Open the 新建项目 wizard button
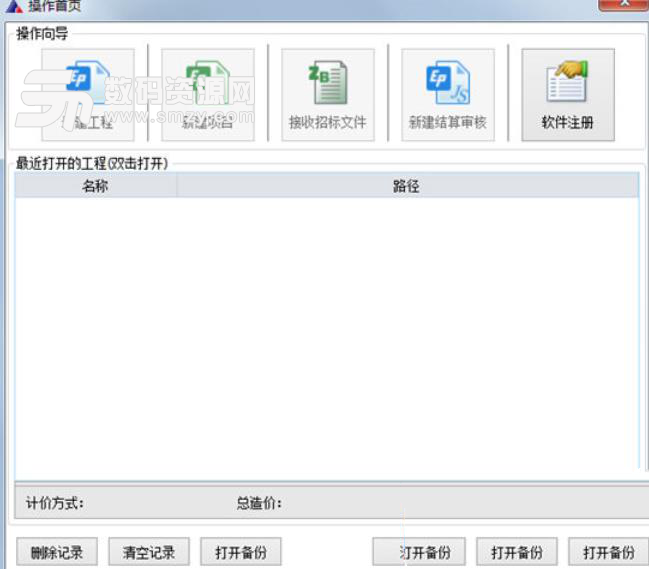The image size is (649, 569). [x=208, y=95]
